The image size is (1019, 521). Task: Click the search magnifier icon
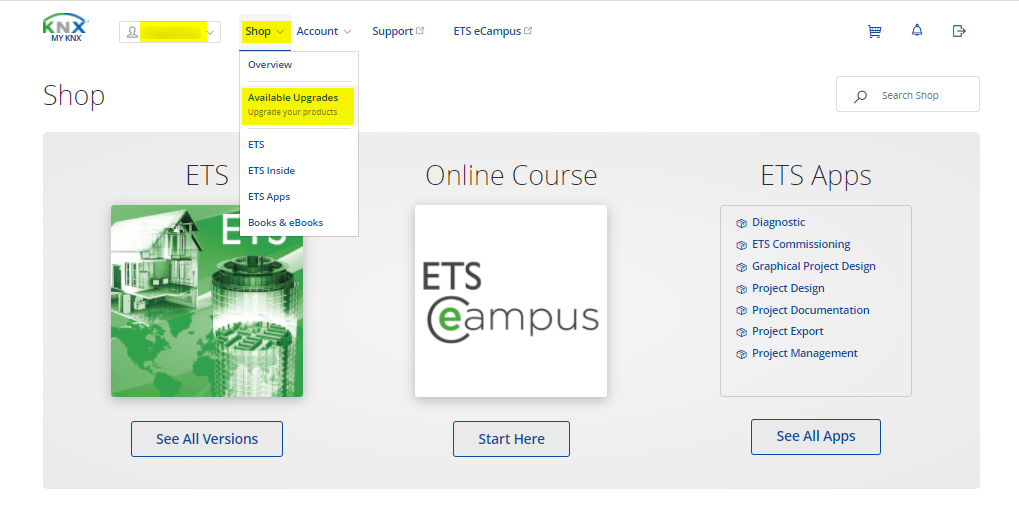pyautogui.click(x=860, y=96)
